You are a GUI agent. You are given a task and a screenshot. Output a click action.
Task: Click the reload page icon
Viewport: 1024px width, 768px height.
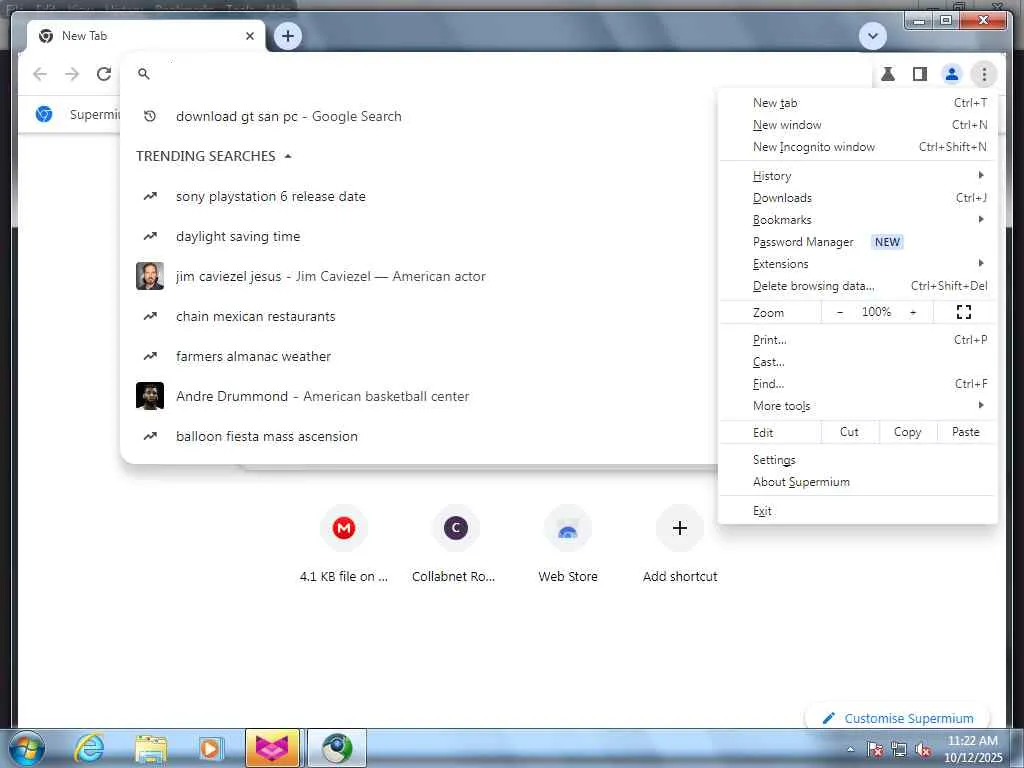point(104,74)
